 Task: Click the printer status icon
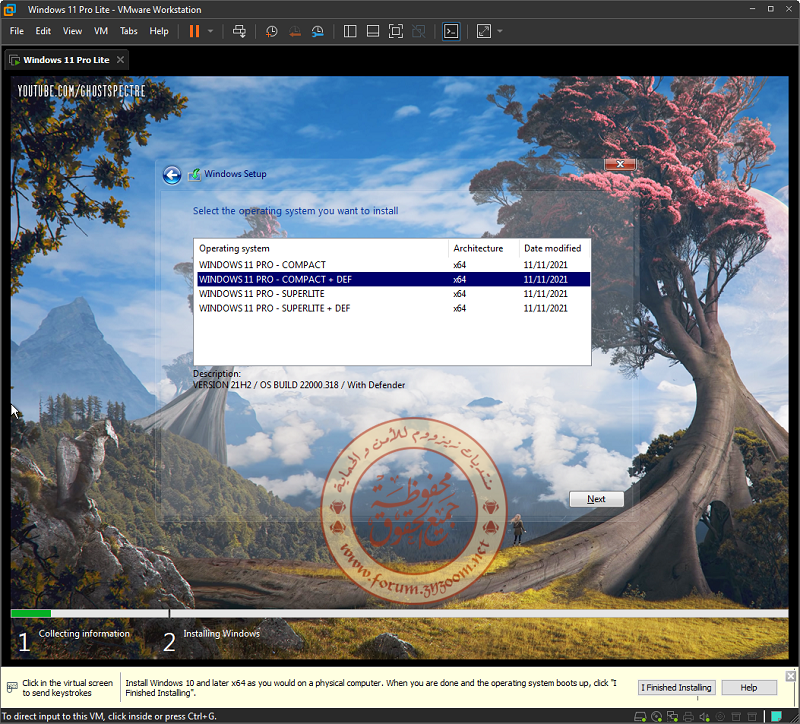[x=688, y=717]
